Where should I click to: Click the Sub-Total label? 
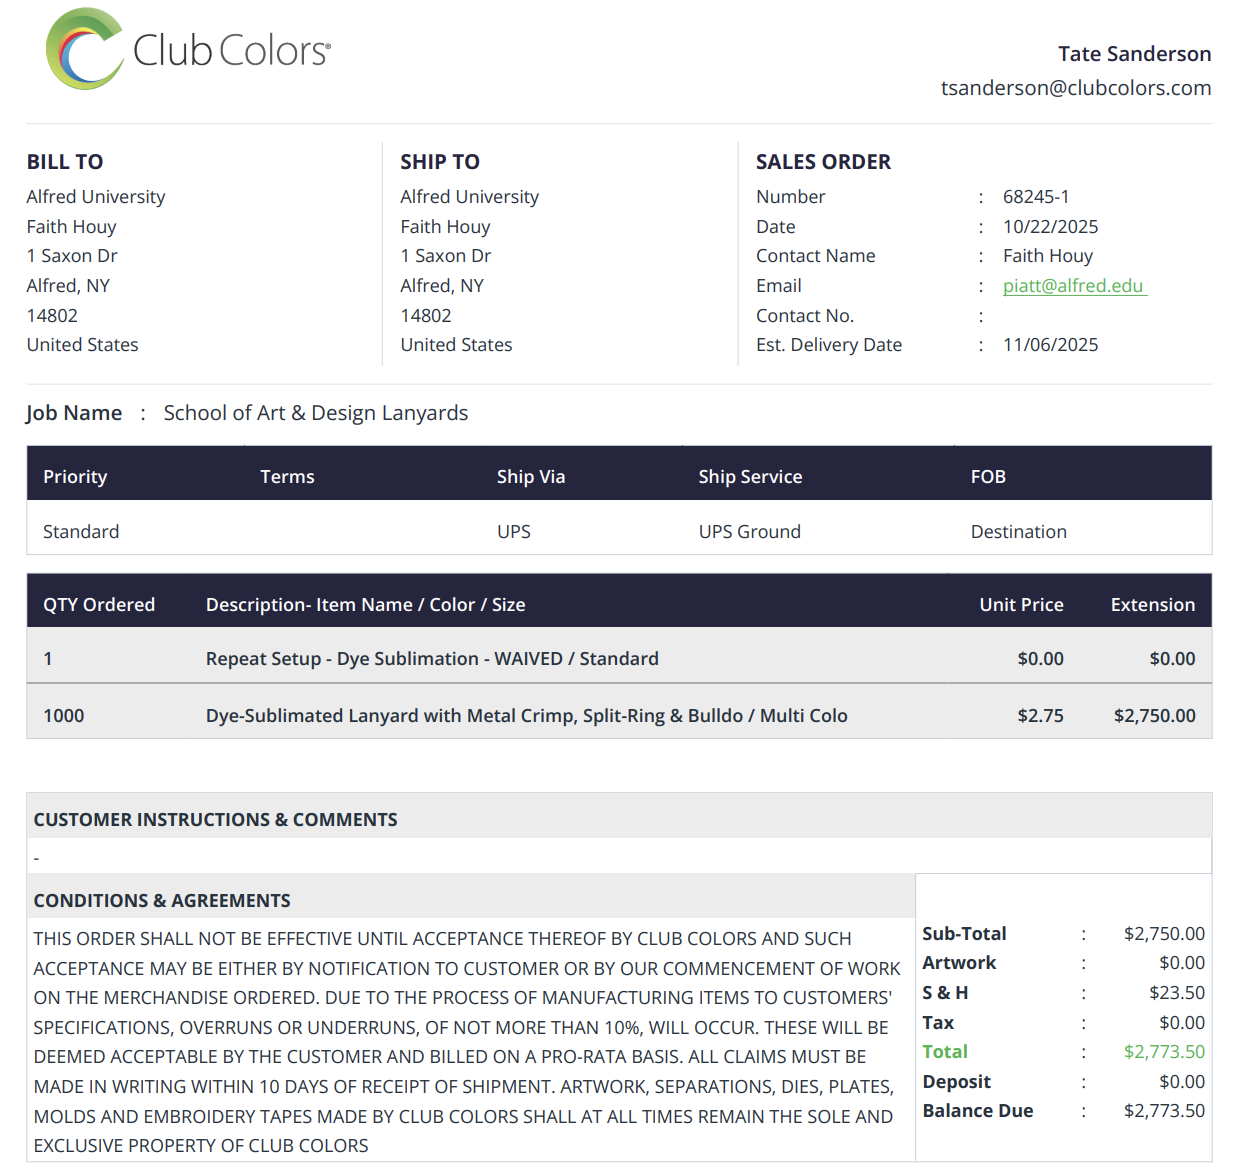(964, 934)
